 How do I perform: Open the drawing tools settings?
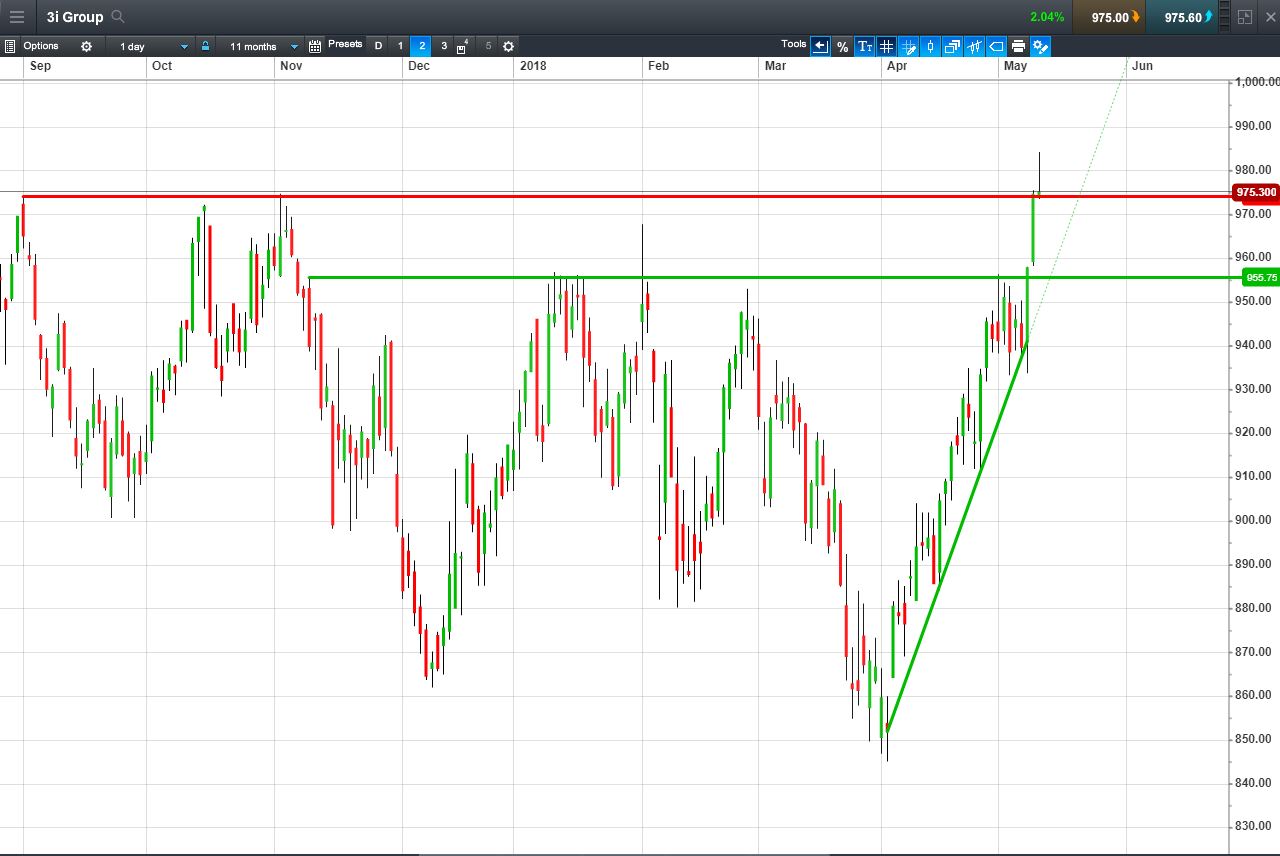(1040, 46)
